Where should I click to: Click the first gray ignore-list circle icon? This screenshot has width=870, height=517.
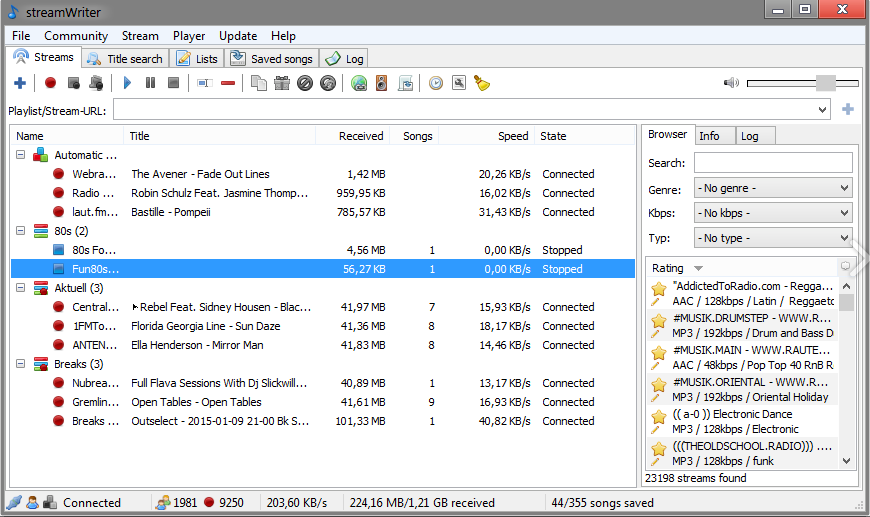tap(305, 83)
